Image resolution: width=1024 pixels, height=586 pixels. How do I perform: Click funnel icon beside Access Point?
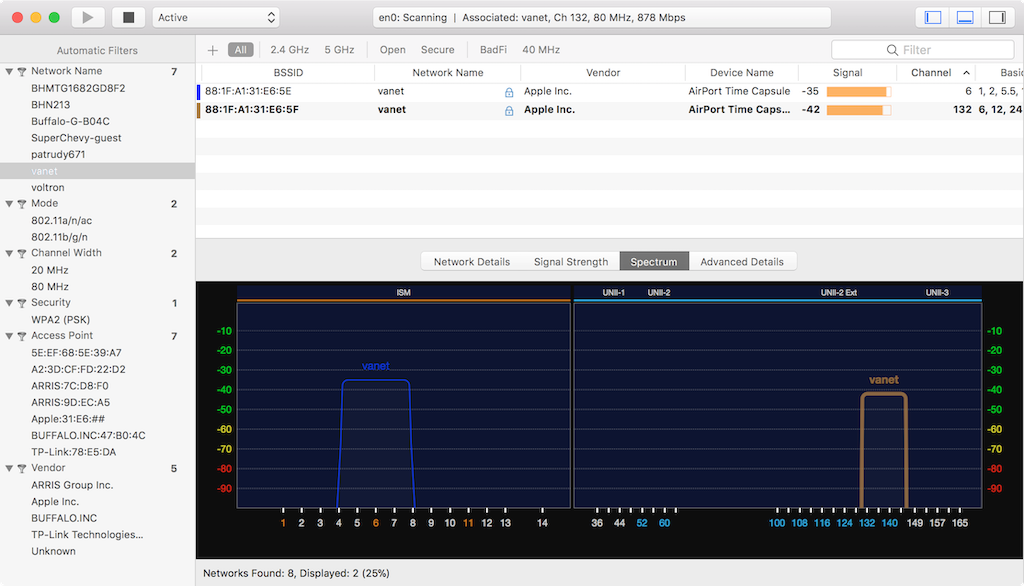(22, 336)
